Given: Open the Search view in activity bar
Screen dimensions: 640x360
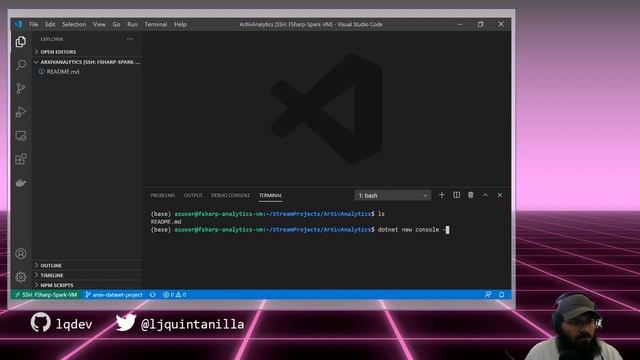Looking at the screenshot, I should coord(21,65).
